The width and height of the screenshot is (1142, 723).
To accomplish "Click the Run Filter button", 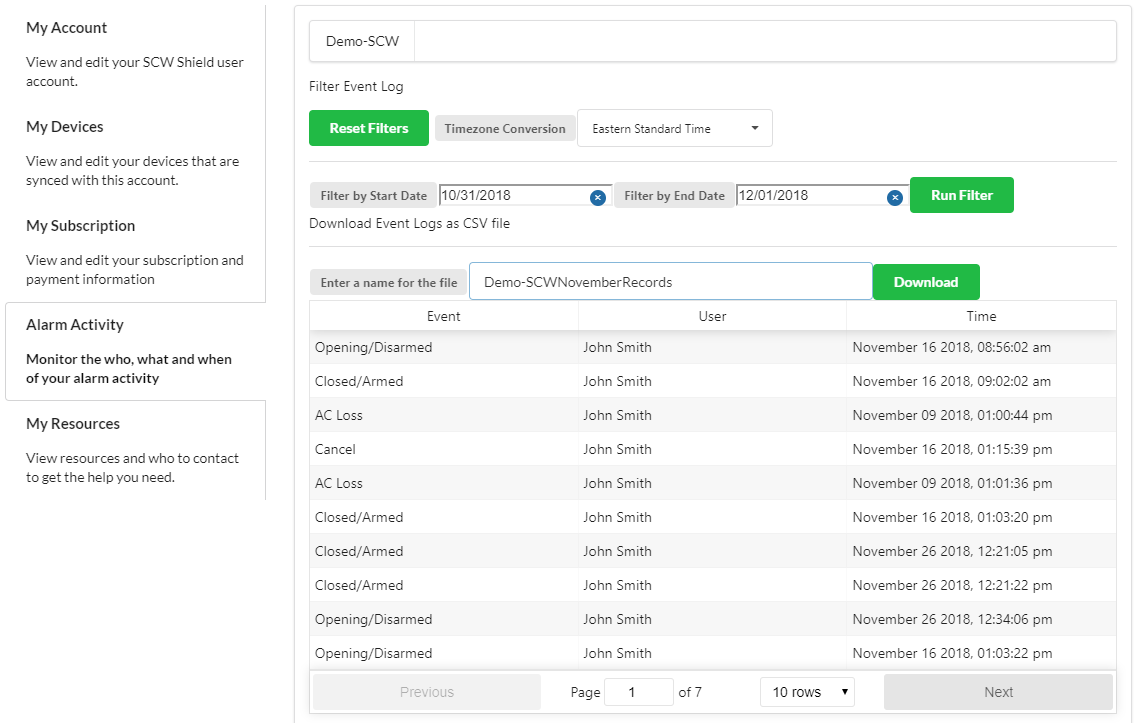I will coord(961,195).
